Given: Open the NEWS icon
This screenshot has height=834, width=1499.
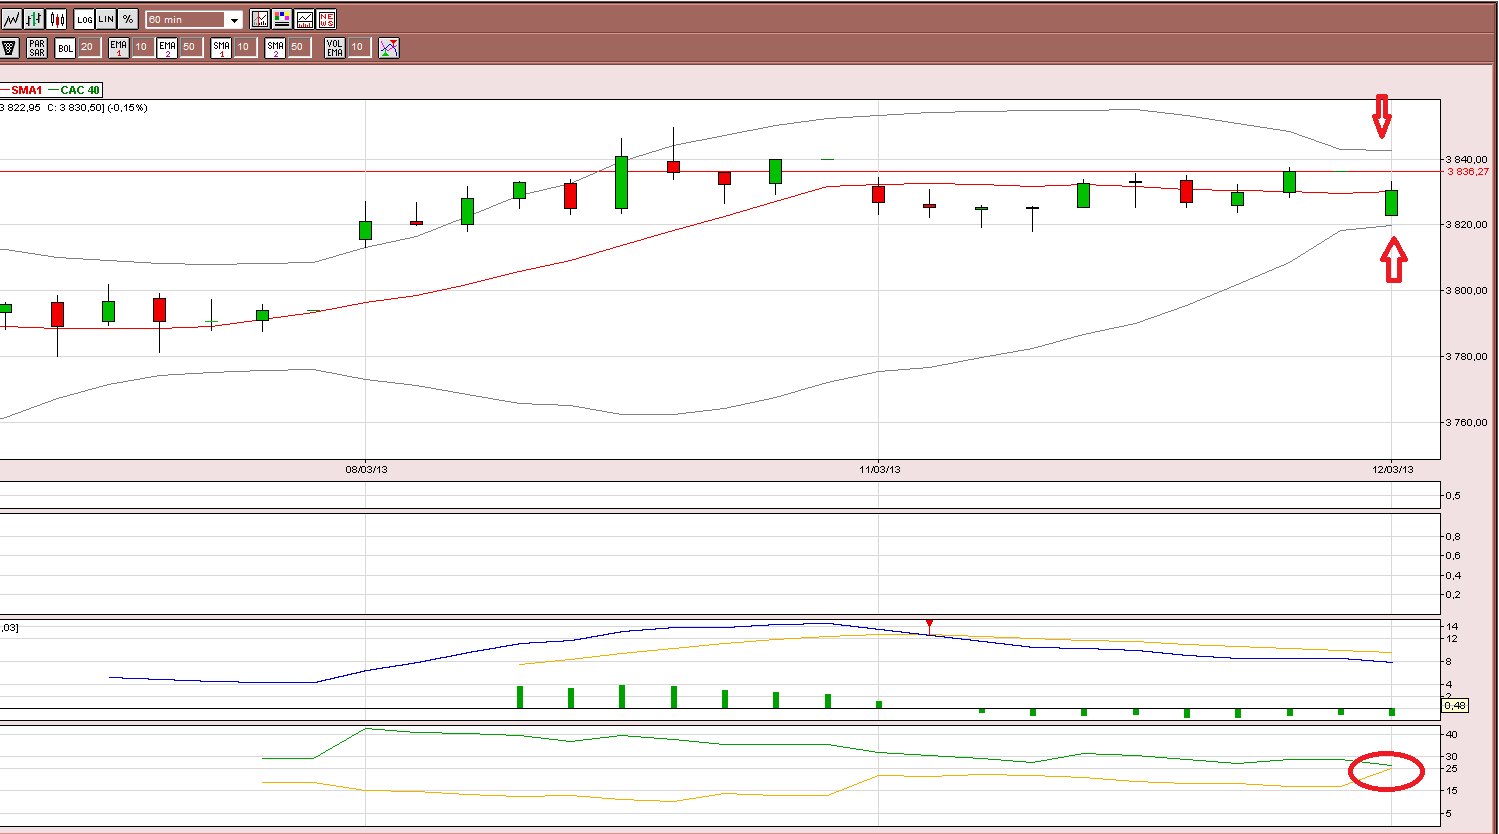Looking at the screenshot, I should pos(326,19).
